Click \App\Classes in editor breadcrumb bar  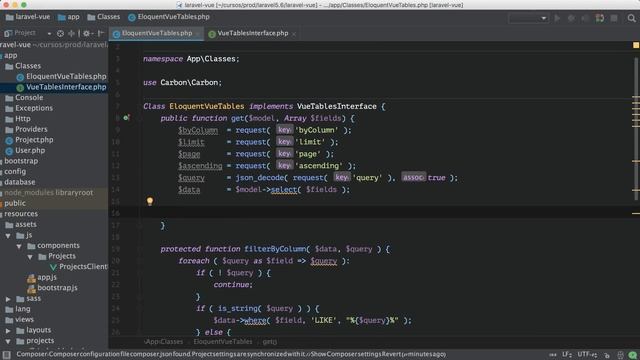coord(164,342)
